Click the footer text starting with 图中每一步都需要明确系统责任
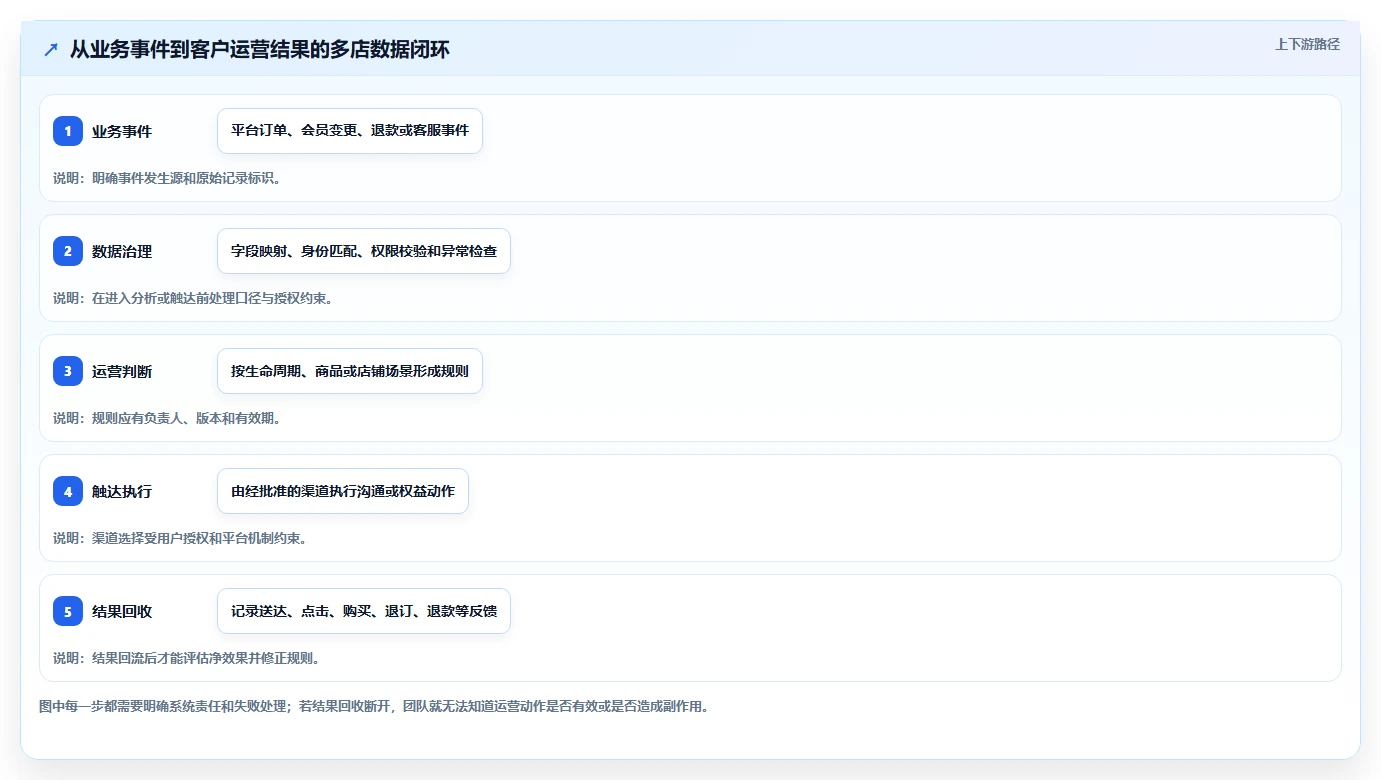Viewport: 1381px width, 780px height. click(x=374, y=706)
